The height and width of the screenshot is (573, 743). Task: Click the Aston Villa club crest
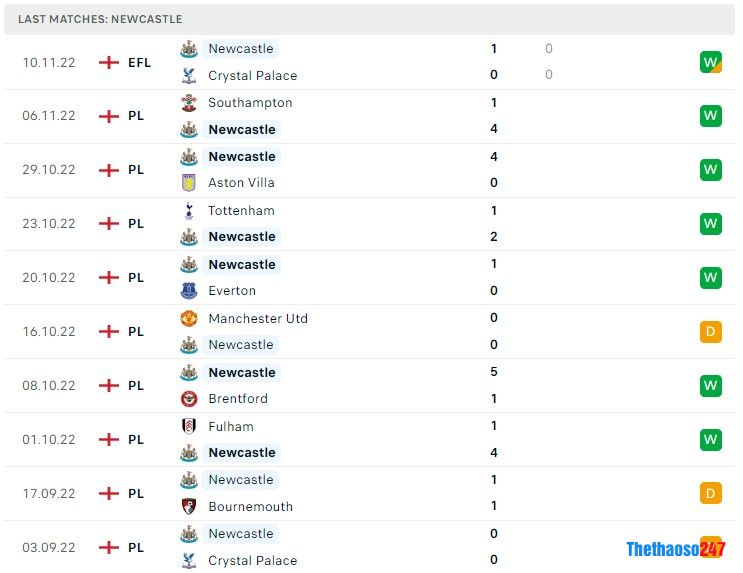(x=189, y=183)
